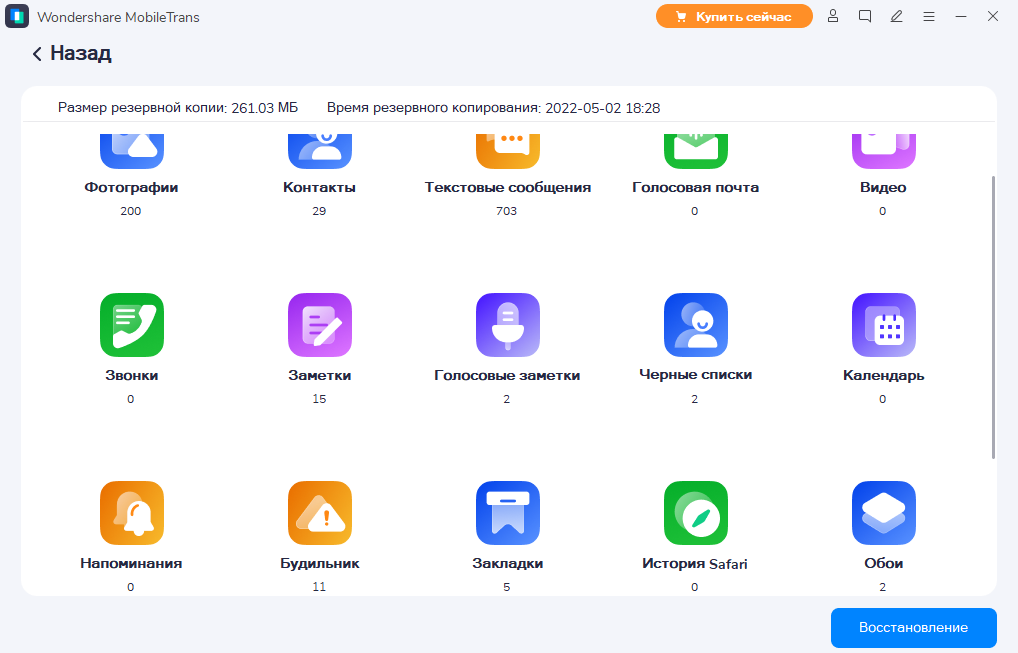Click the notes count 15
Viewport: 1018px width, 653px height.
[319, 399]
